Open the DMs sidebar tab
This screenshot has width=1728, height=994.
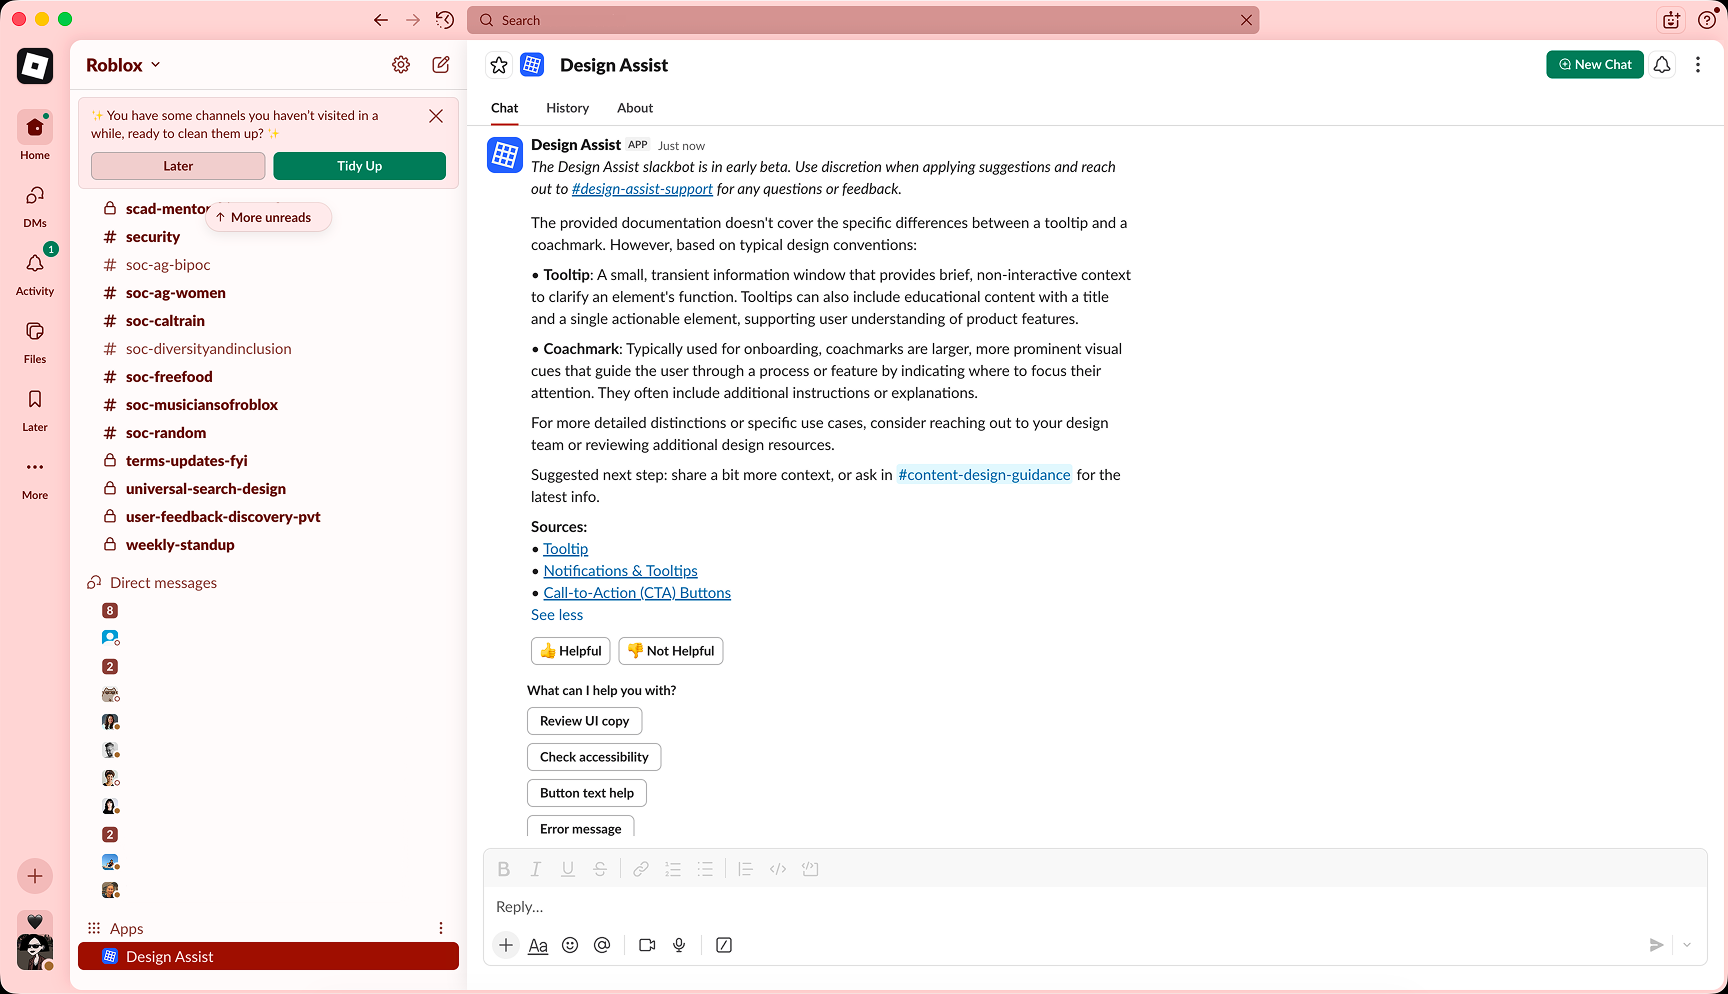click(x=35, y=205)
